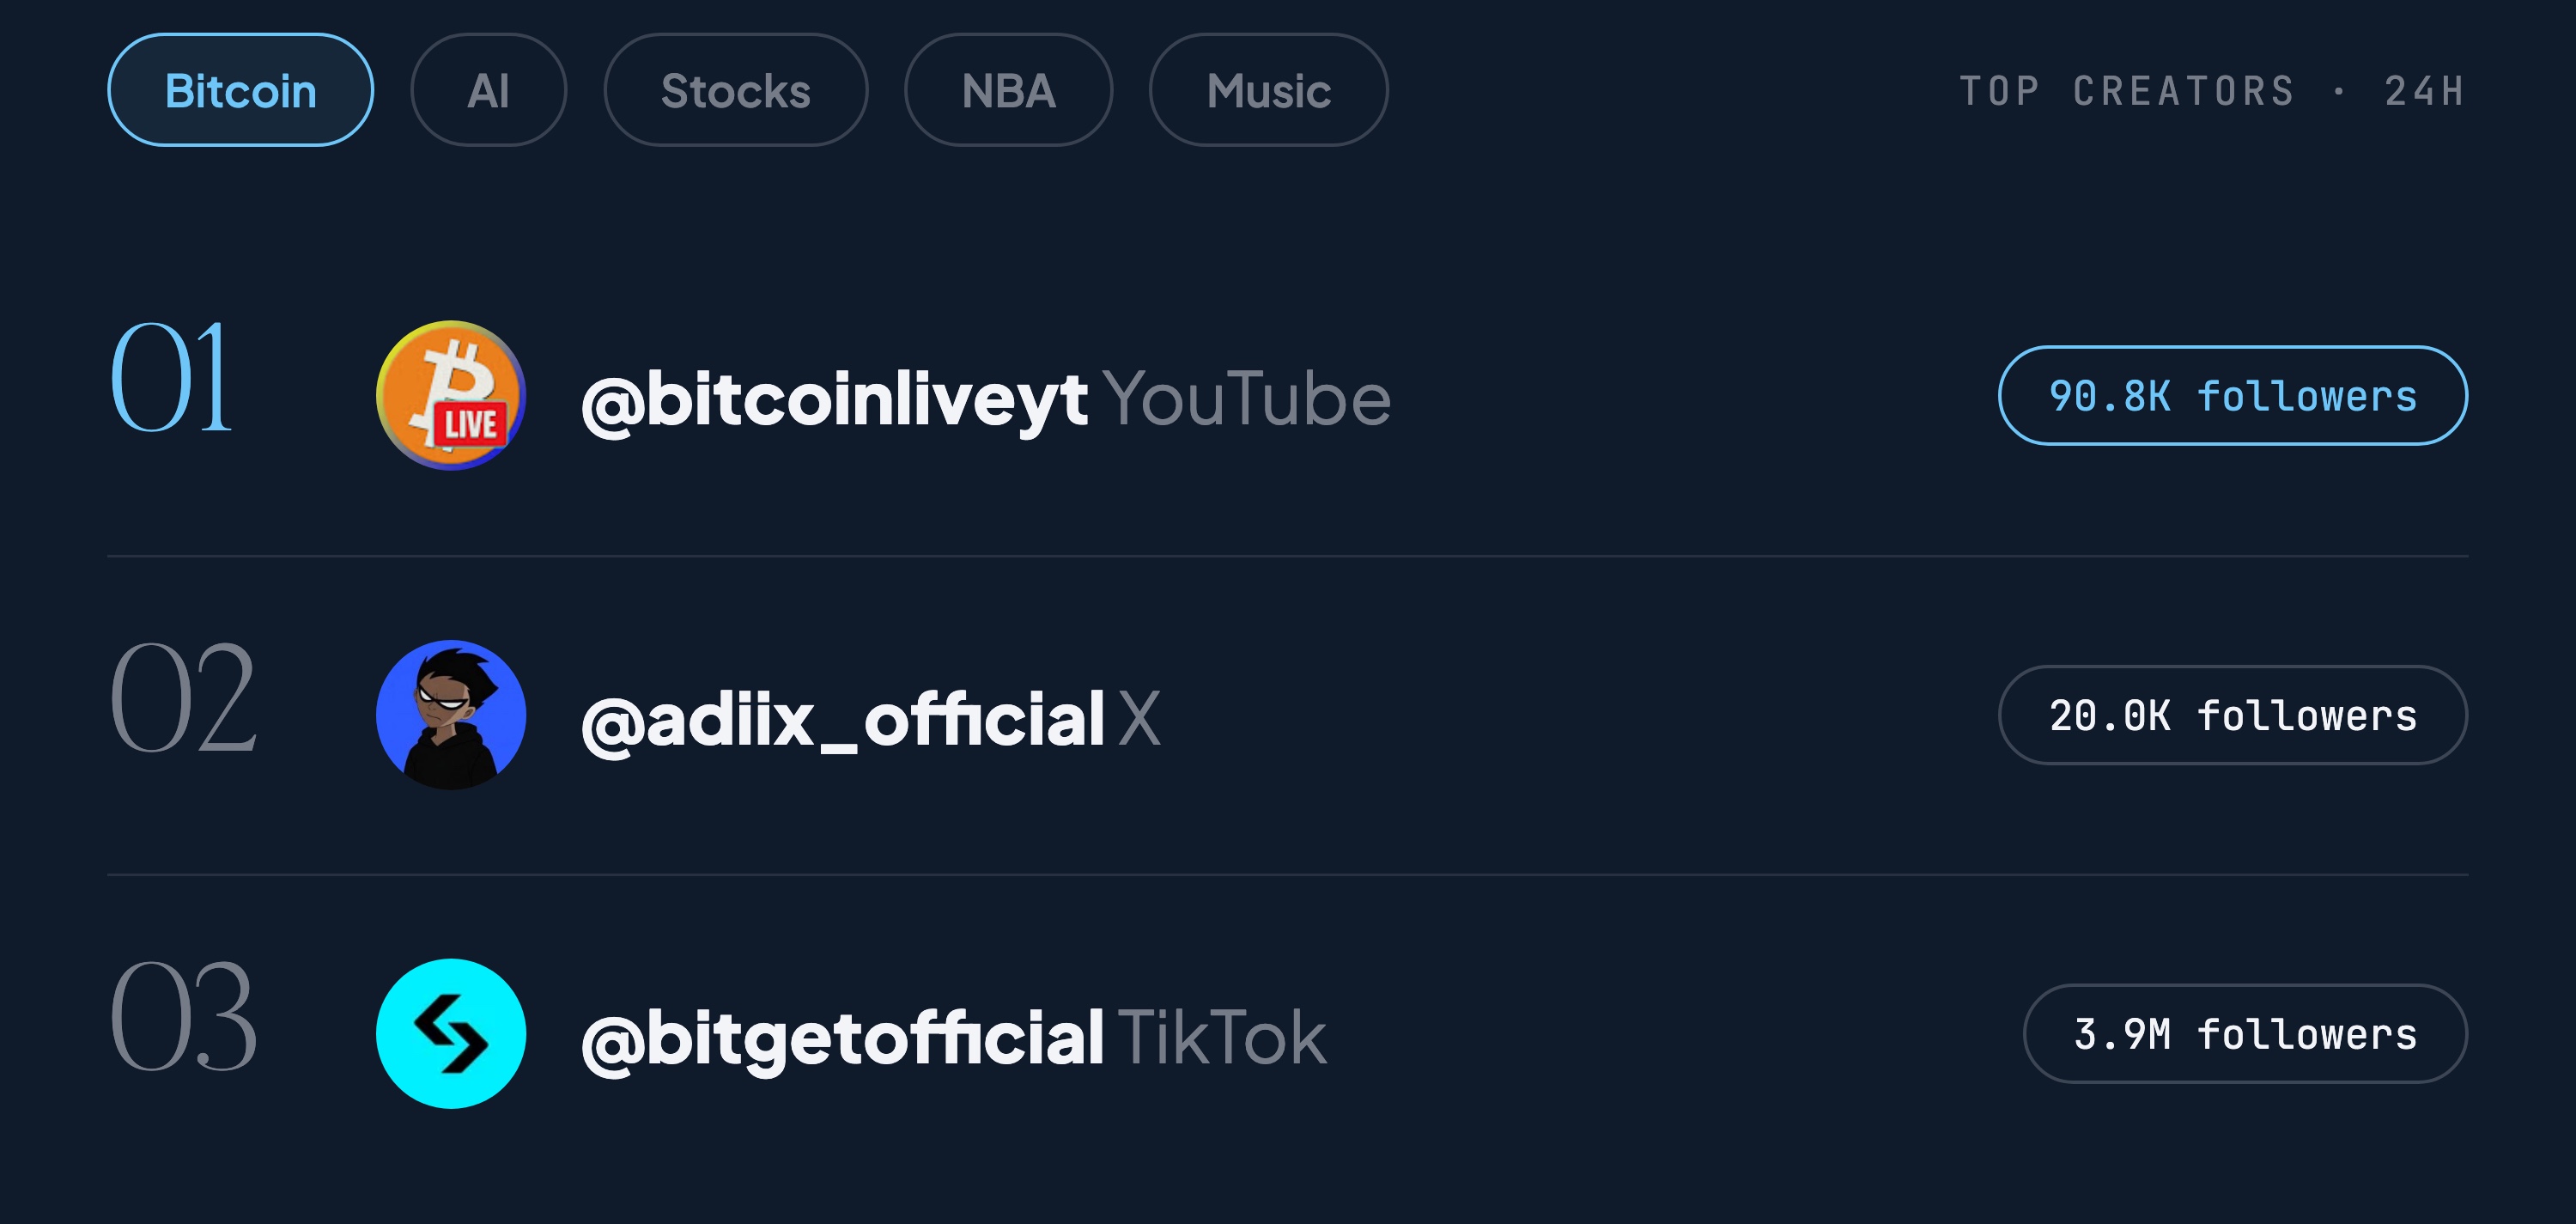Click the Top Creators 24H heading
2576x1224 pixels.
pyautogui.click(x=2211, y=91)
